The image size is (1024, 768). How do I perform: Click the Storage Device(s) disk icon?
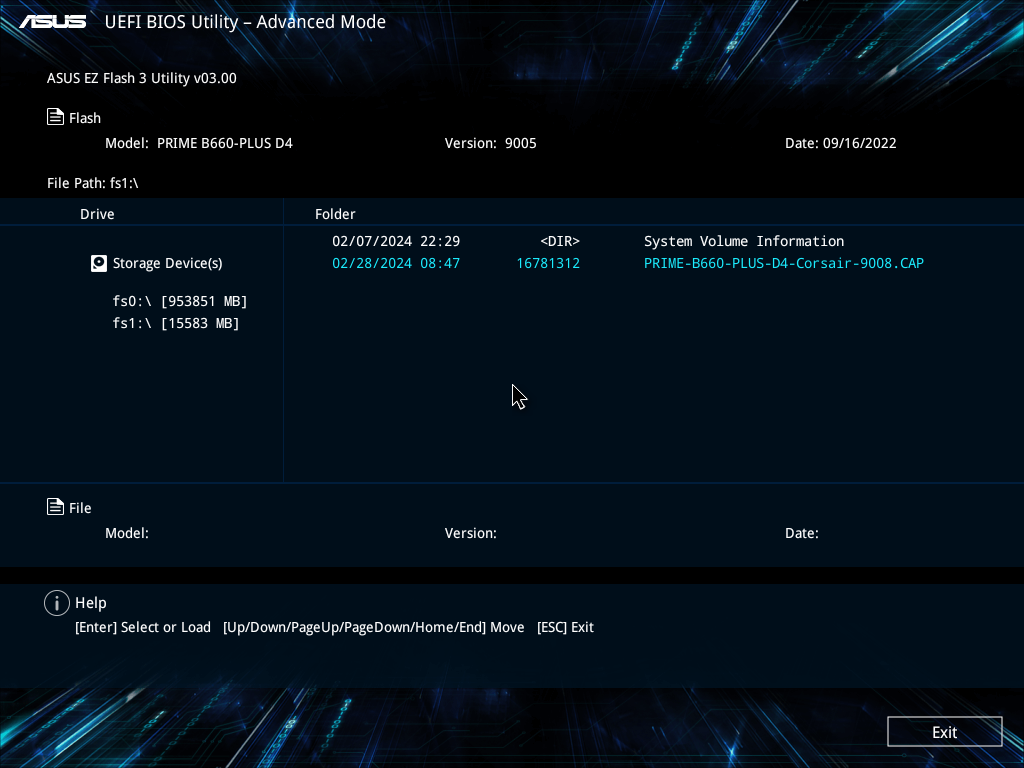tap(98, 263)
